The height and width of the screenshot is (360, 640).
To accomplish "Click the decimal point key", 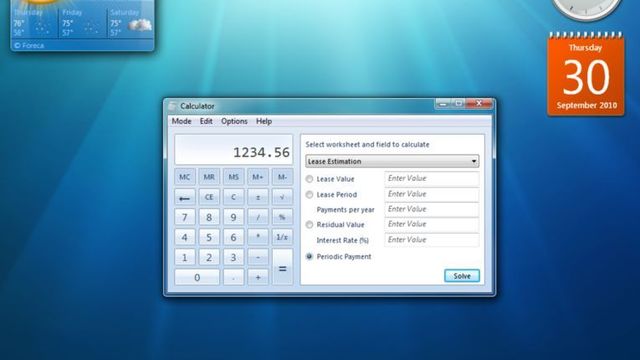I will pos(233,277).
